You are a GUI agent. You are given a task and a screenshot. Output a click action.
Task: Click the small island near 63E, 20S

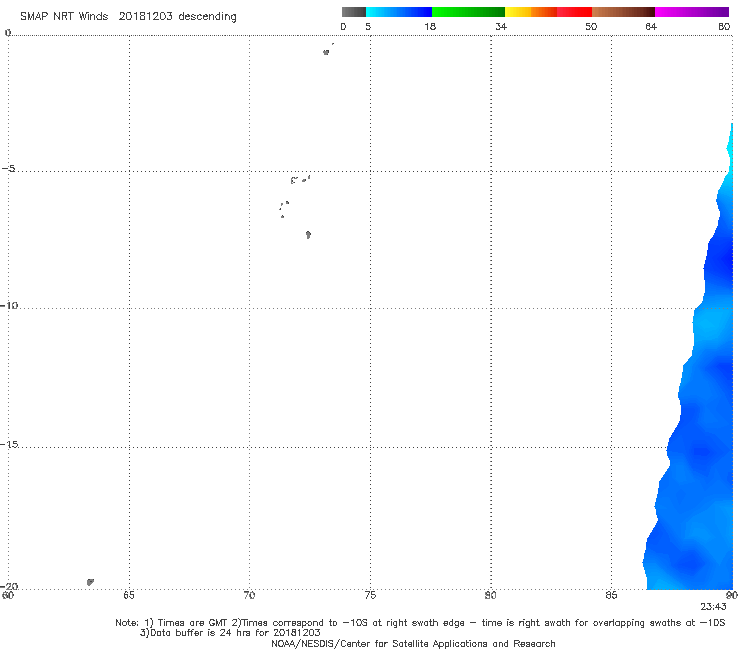coord(90,582)
